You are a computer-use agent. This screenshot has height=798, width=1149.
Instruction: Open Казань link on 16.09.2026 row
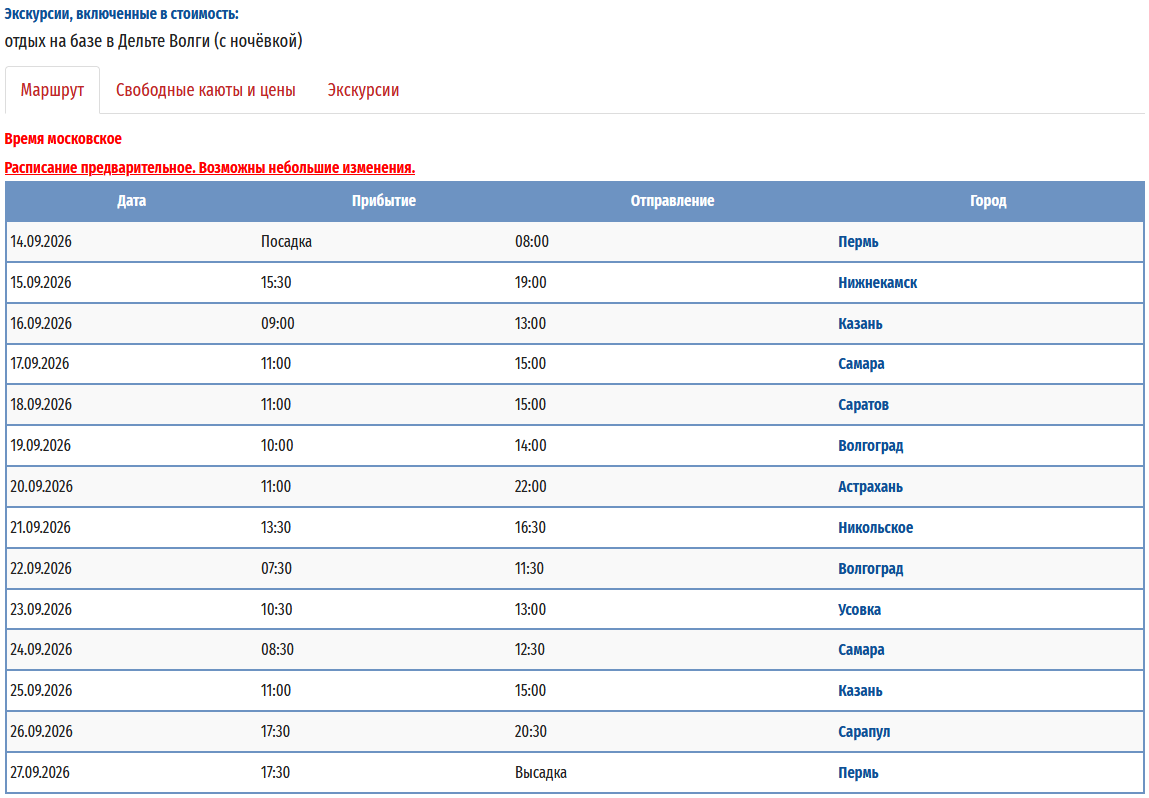(860, 324)
